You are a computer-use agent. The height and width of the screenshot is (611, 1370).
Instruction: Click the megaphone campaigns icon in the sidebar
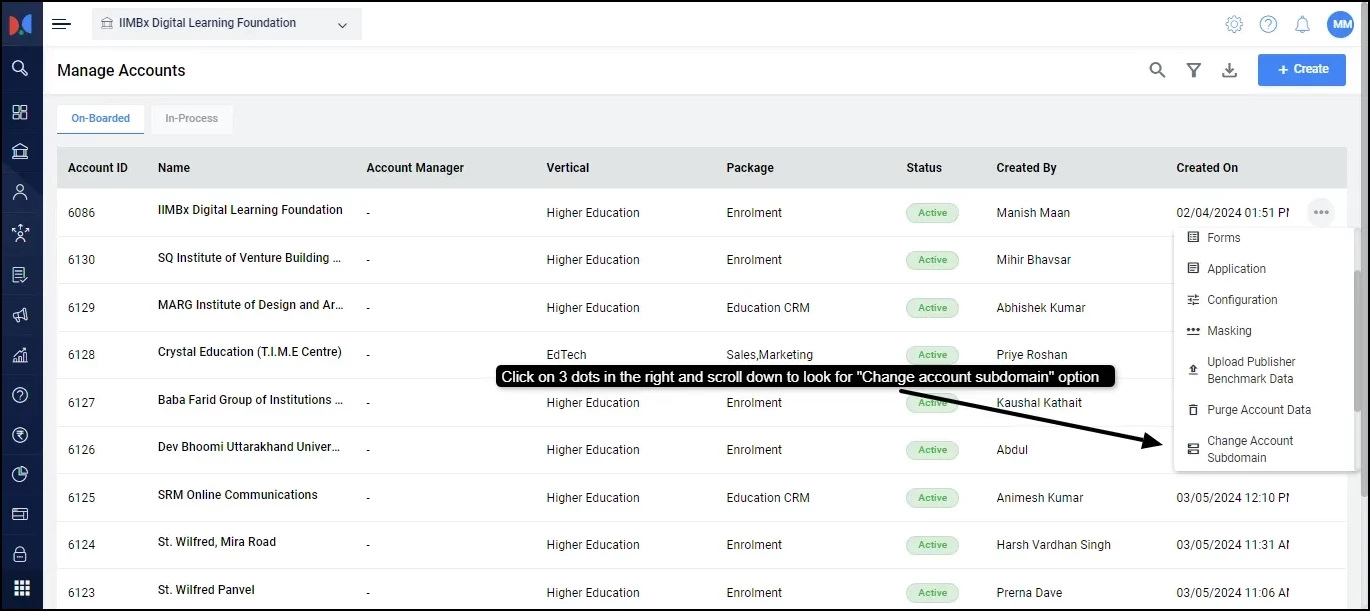[20, 315]
